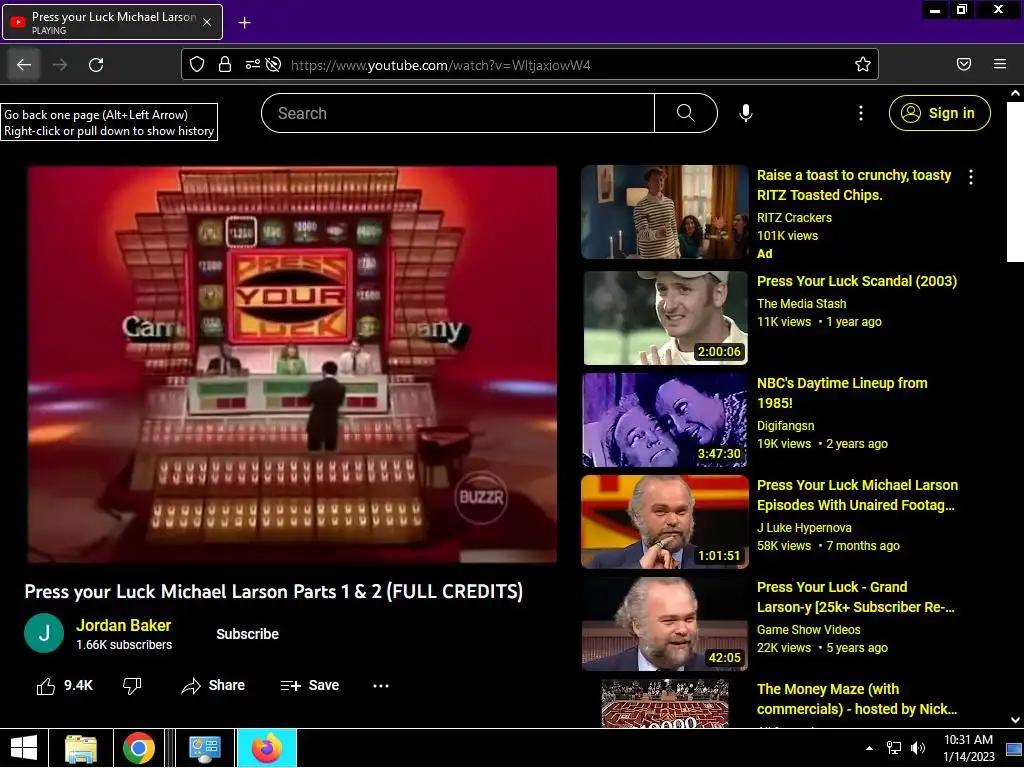Open the network tray icon

(x=893, y=748)
